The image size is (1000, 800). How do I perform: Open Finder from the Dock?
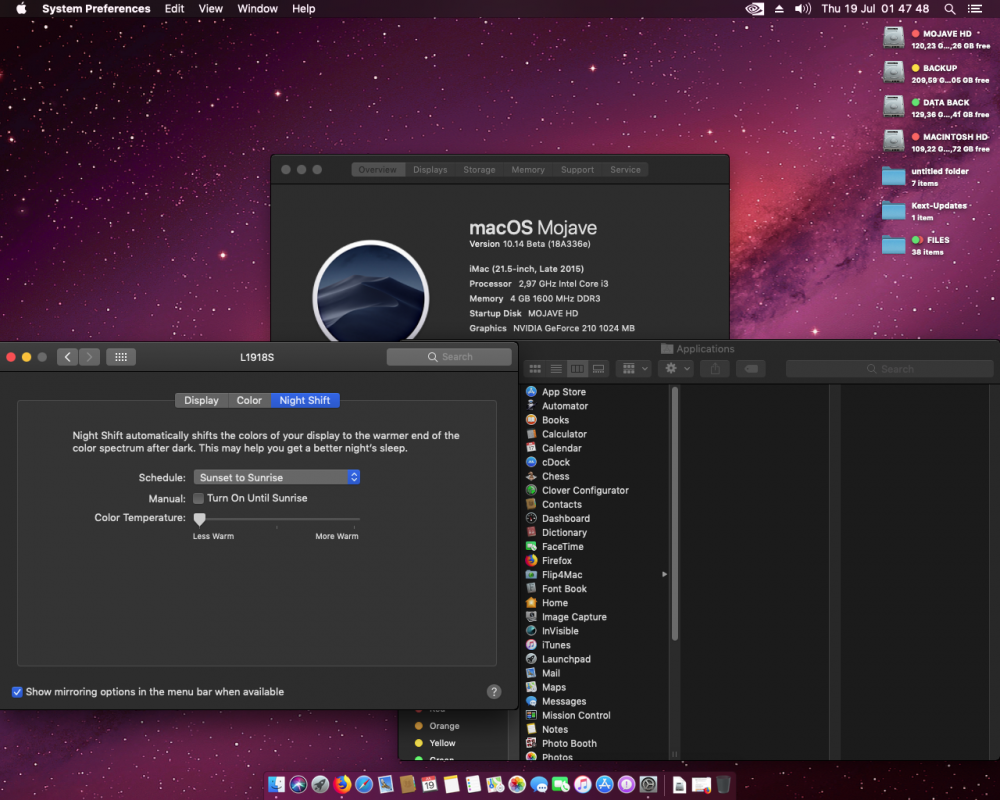tap(276, 784)
